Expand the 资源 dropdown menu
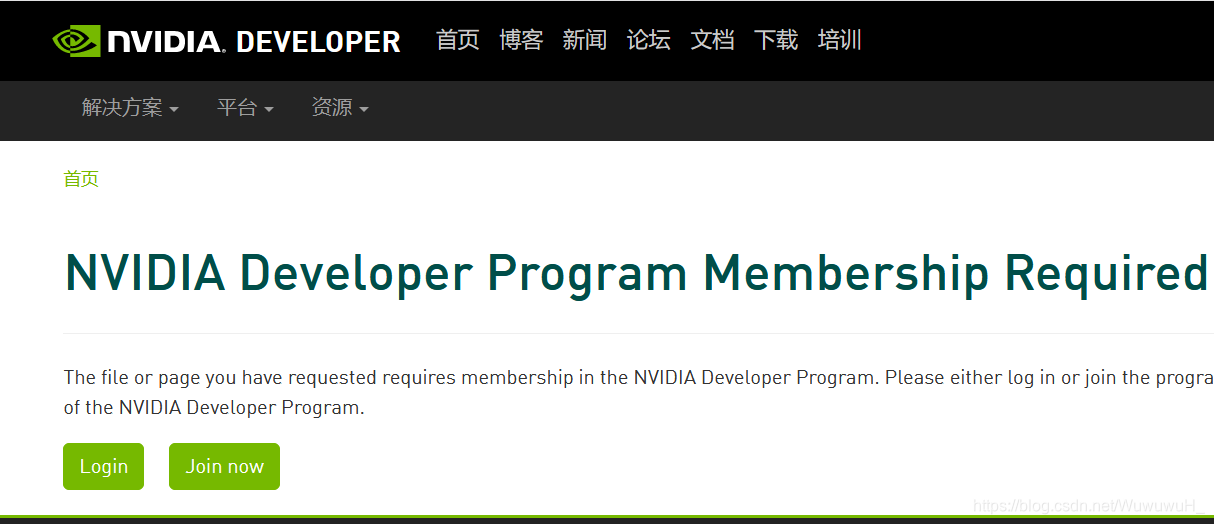Viewport: 1214px width, 524px height. click(x=340, y=108)
